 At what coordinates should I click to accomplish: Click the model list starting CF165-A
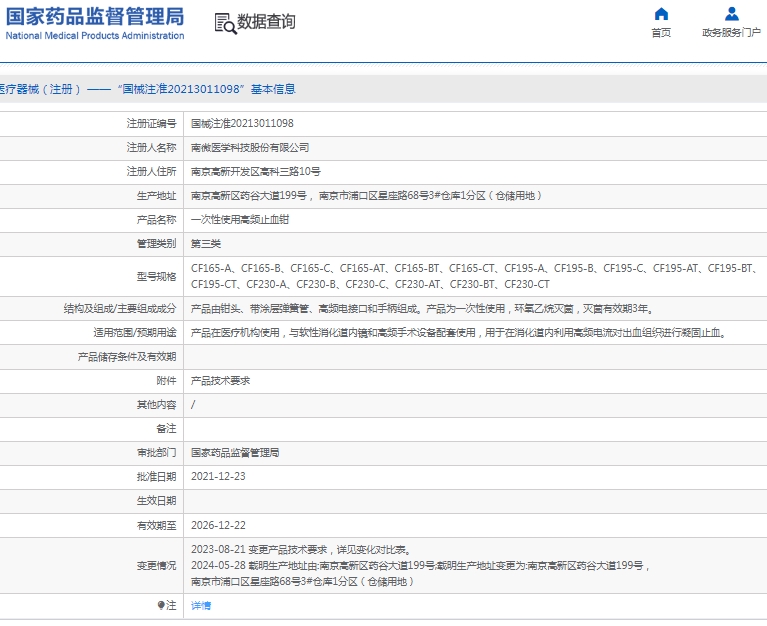click(474, 268)
